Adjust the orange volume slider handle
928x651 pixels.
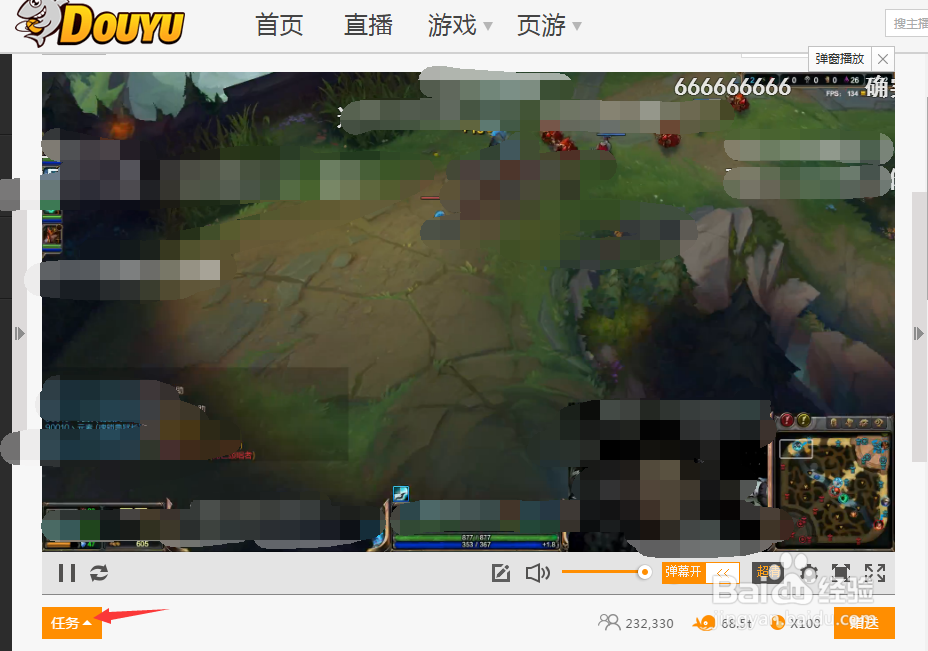(645, 572)
